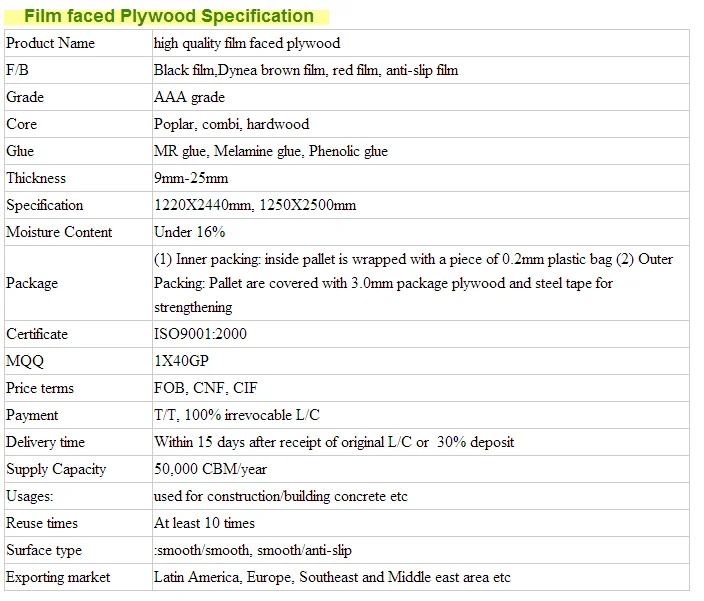Click the Delivery time label

[x=46, y=442]
